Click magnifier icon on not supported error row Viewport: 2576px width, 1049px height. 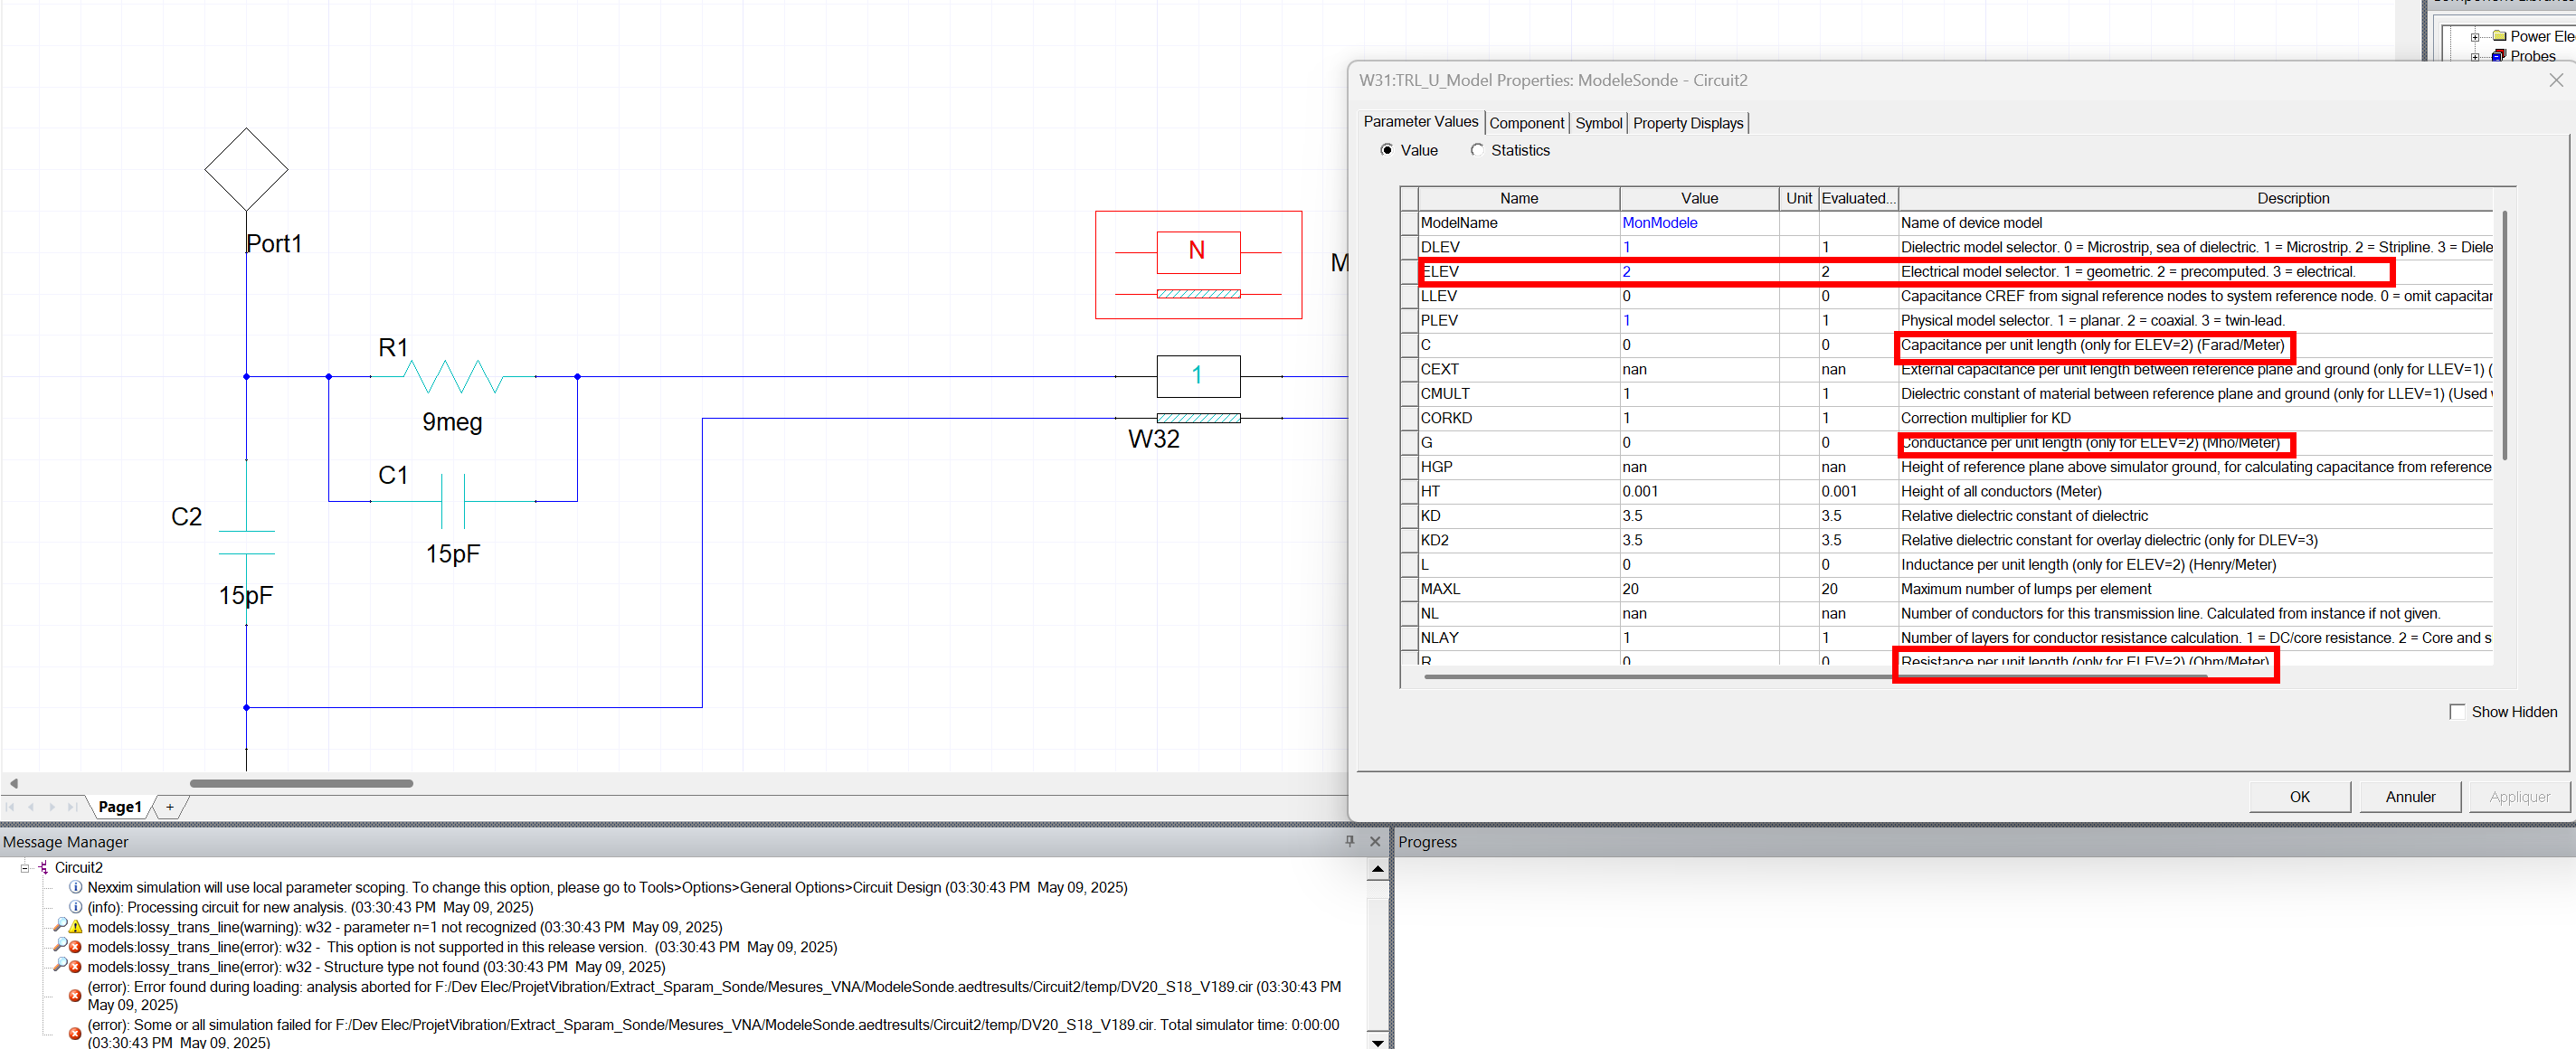[x=60, y=945]
